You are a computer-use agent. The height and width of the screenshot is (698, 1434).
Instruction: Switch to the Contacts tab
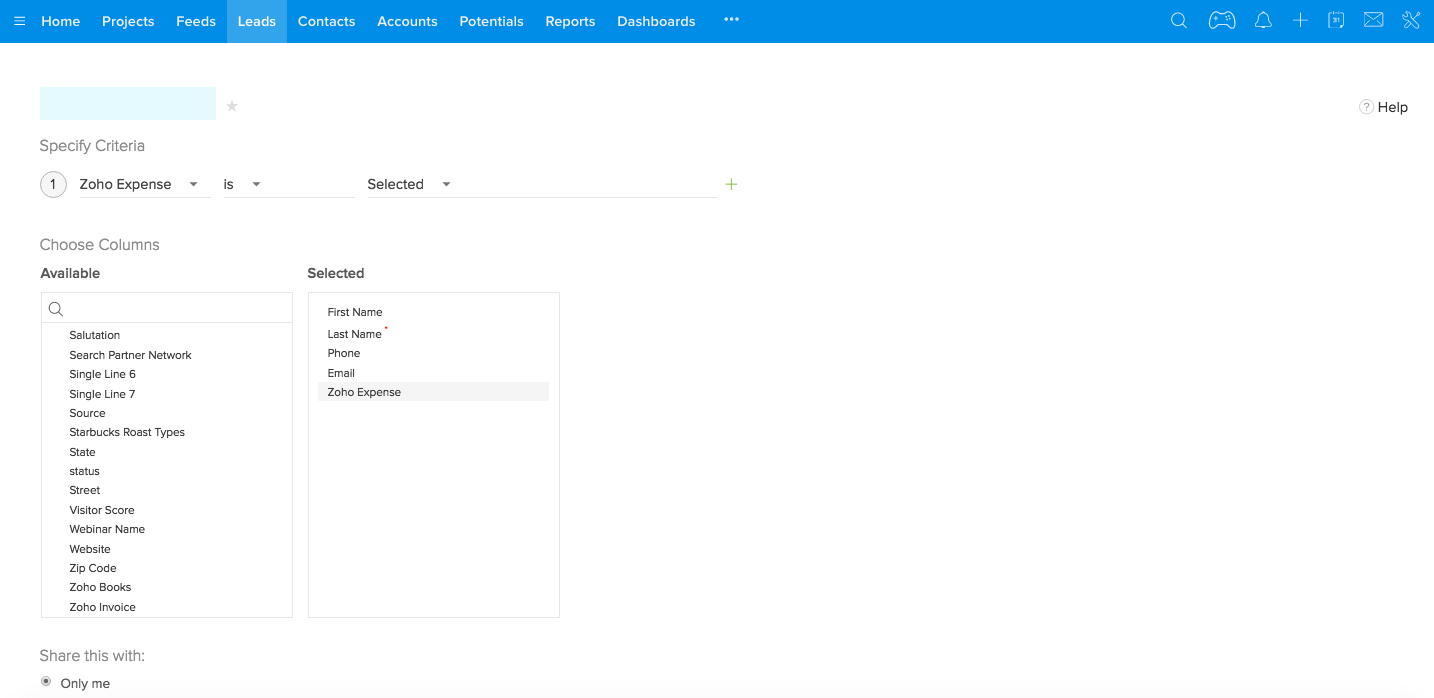[x=326, y=21]
